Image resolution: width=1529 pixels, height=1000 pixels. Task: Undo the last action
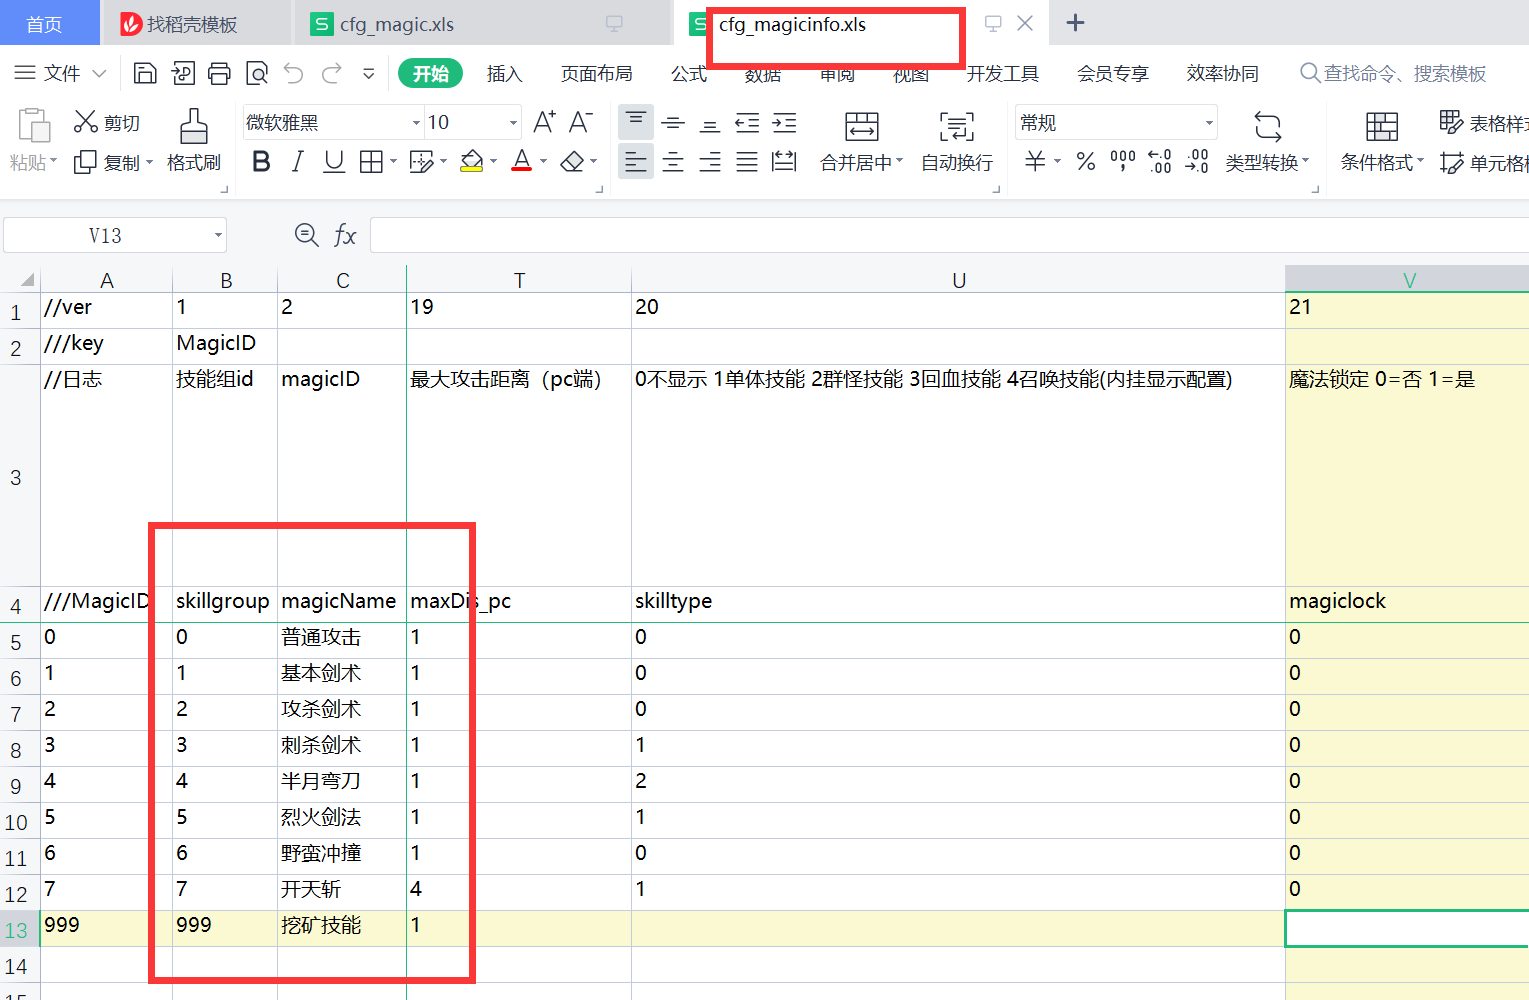tap(293, 73)
